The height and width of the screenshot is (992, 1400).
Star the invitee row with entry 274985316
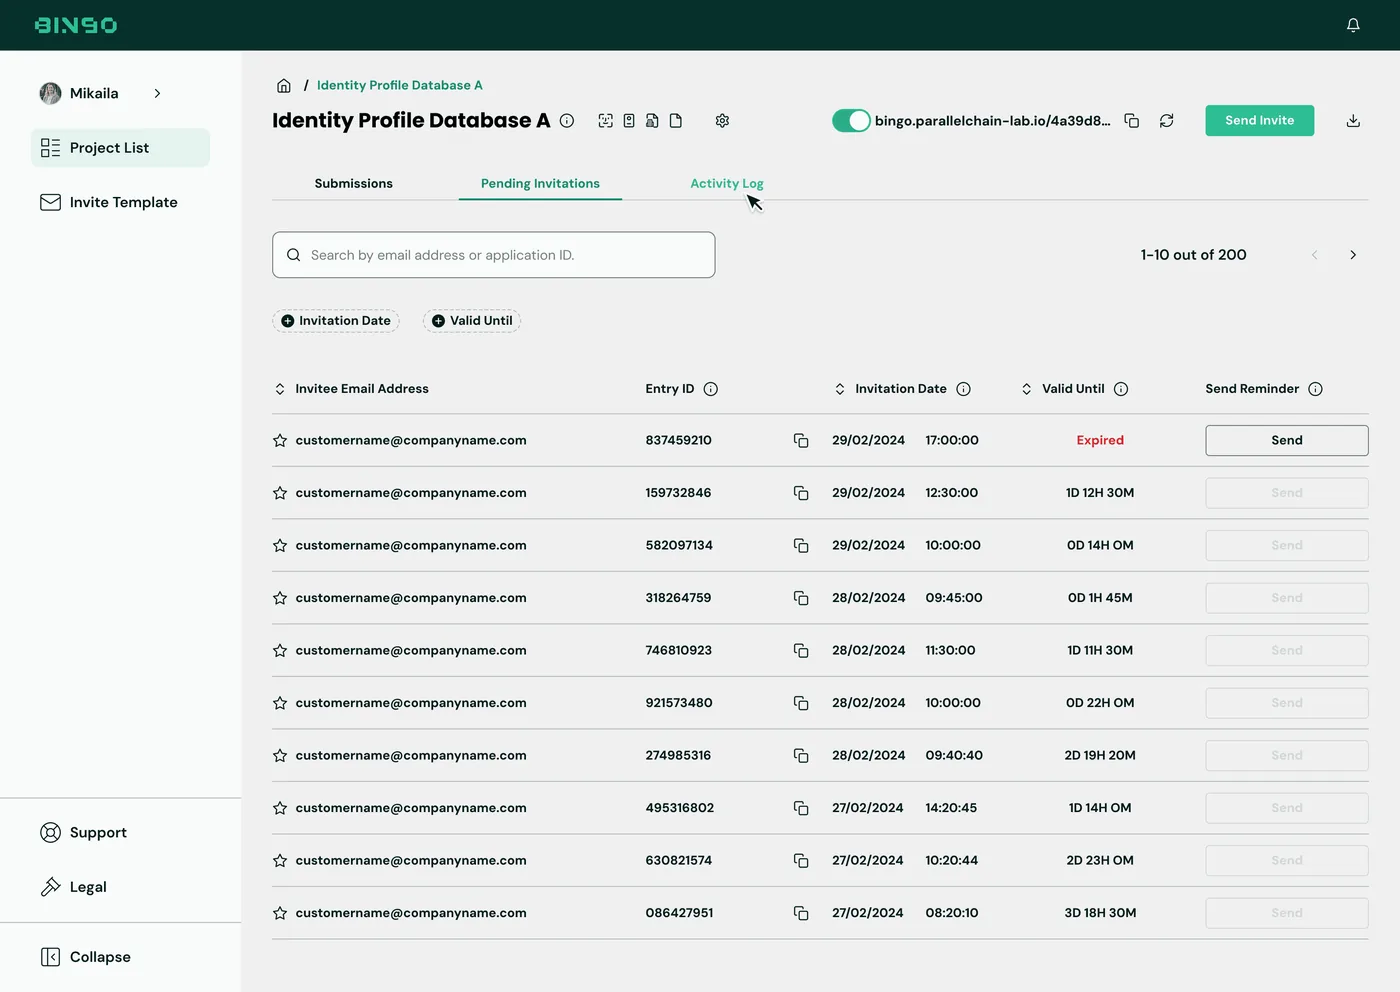(x=280, y=756)
